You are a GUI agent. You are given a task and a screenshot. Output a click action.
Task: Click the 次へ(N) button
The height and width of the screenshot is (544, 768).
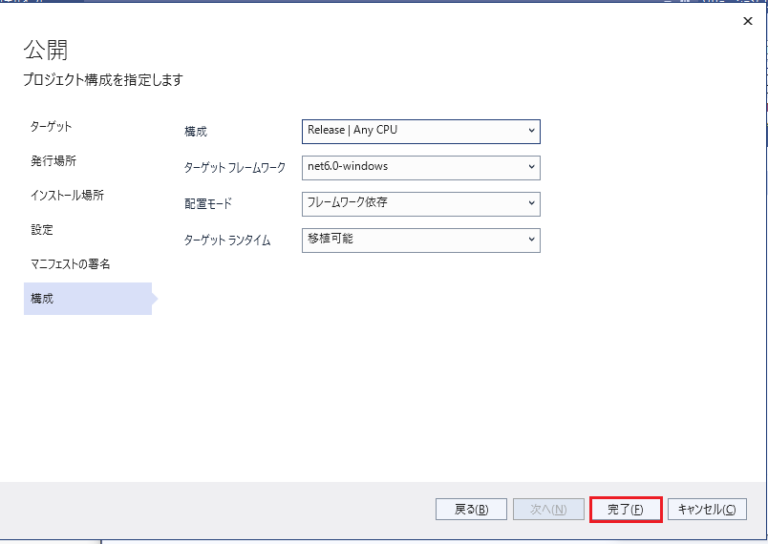pos(549,509)
